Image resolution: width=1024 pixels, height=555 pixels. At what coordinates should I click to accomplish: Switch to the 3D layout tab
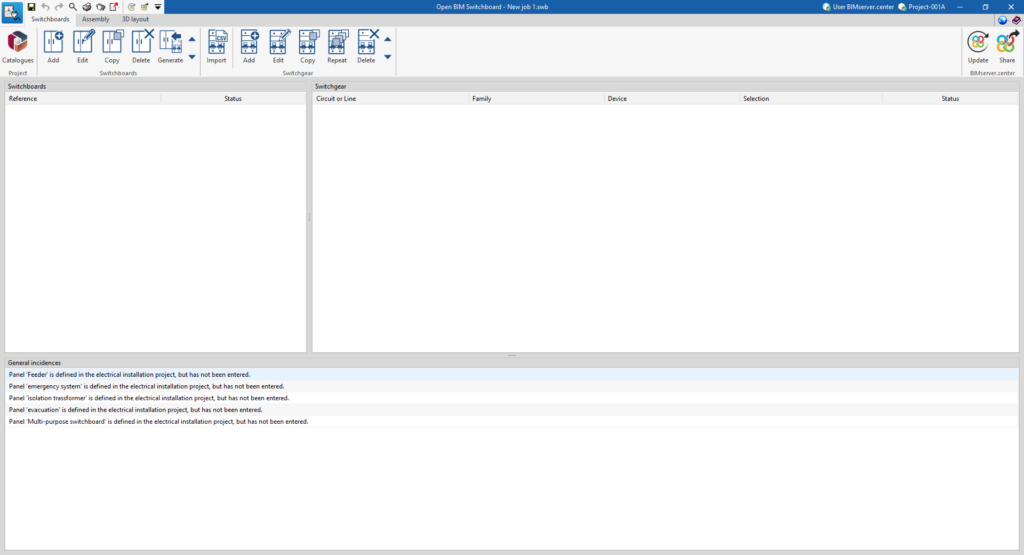[x=135, y=20]
